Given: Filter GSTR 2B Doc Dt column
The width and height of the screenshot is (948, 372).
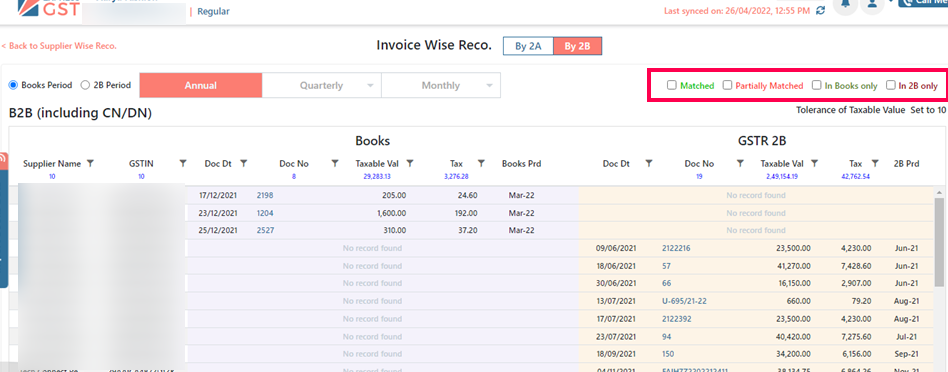Looking at the screenshot, I should point(648,163).
